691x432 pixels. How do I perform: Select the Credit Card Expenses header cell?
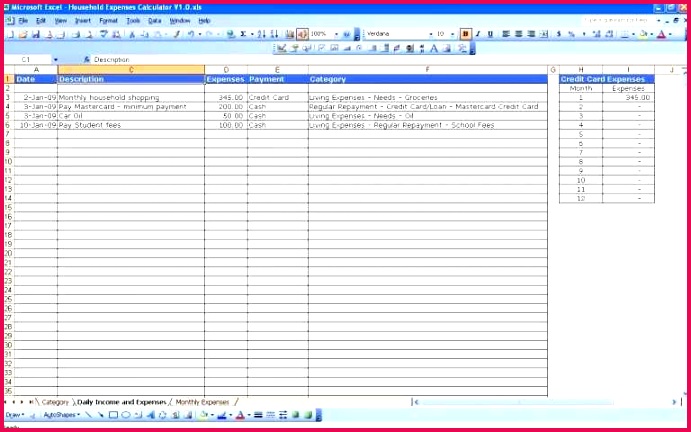(607, 79)
